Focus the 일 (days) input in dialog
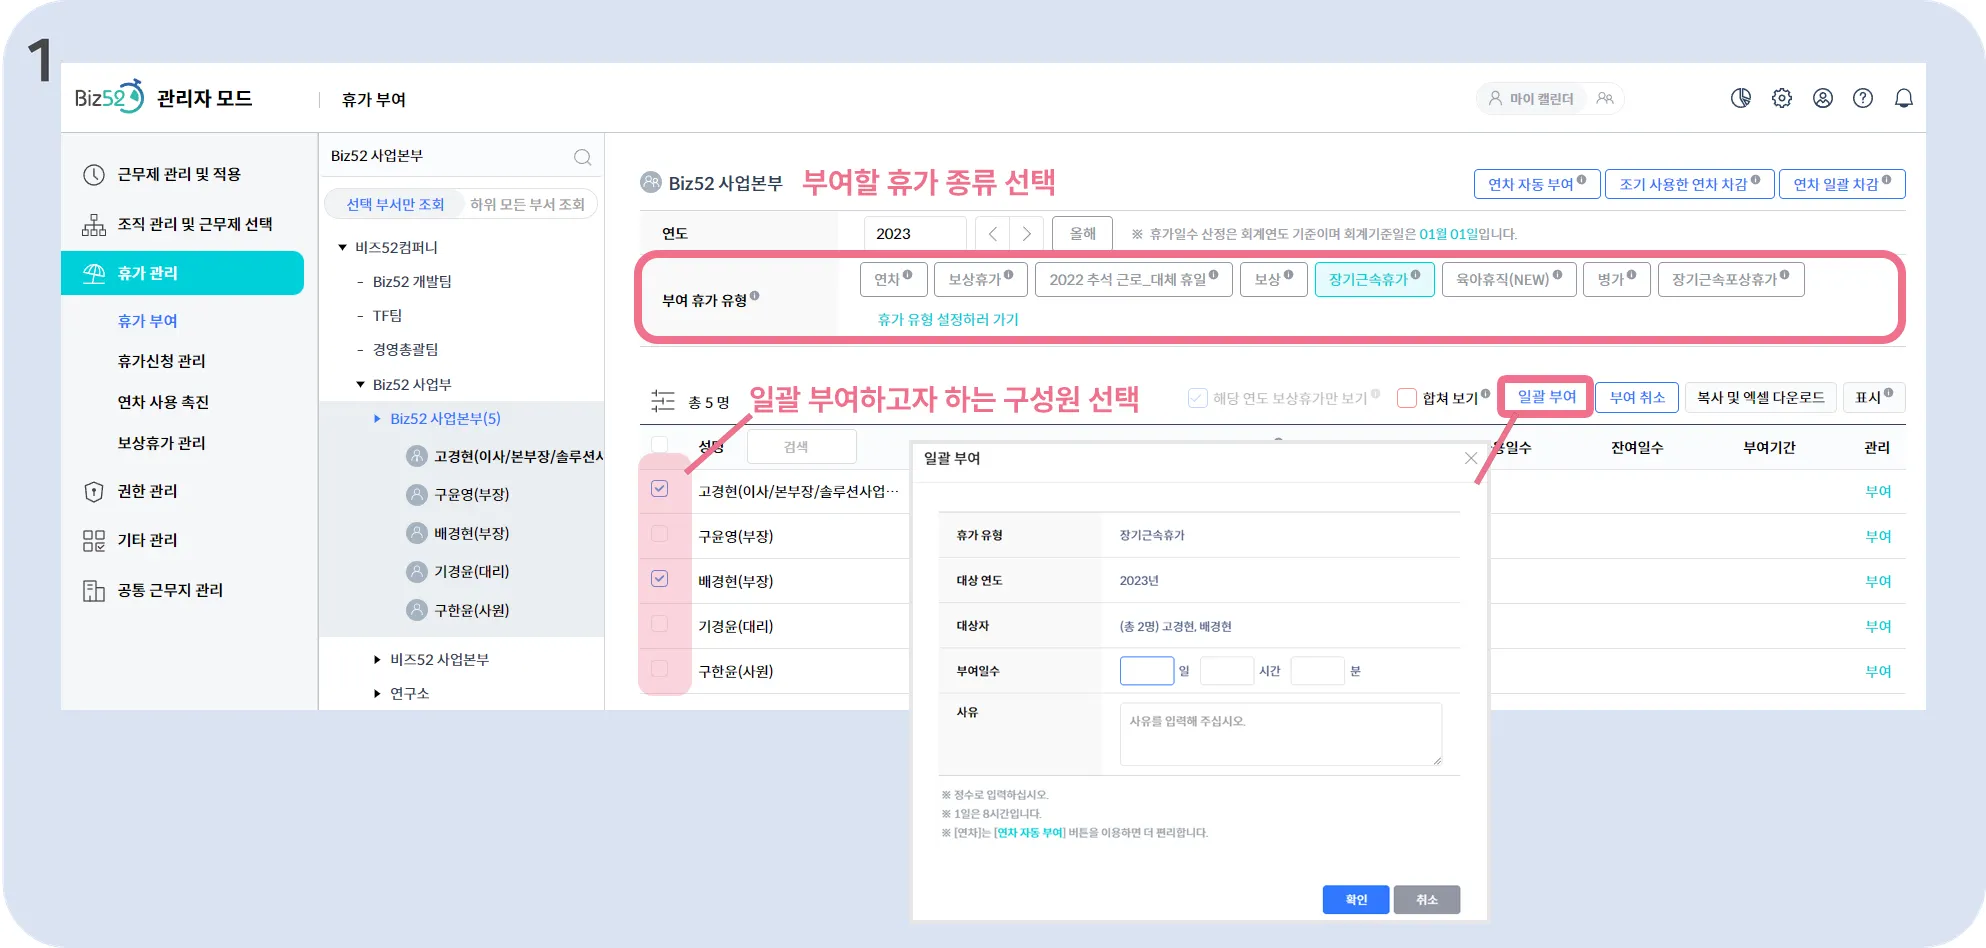 (1147, 670)
